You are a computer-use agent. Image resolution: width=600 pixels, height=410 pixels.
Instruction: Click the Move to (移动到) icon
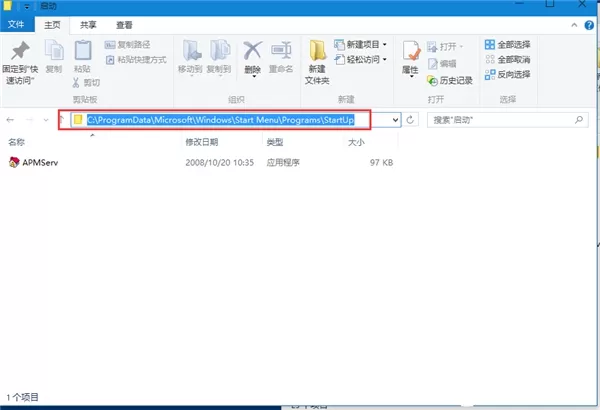pyautogui.click(x=191, y=51)
